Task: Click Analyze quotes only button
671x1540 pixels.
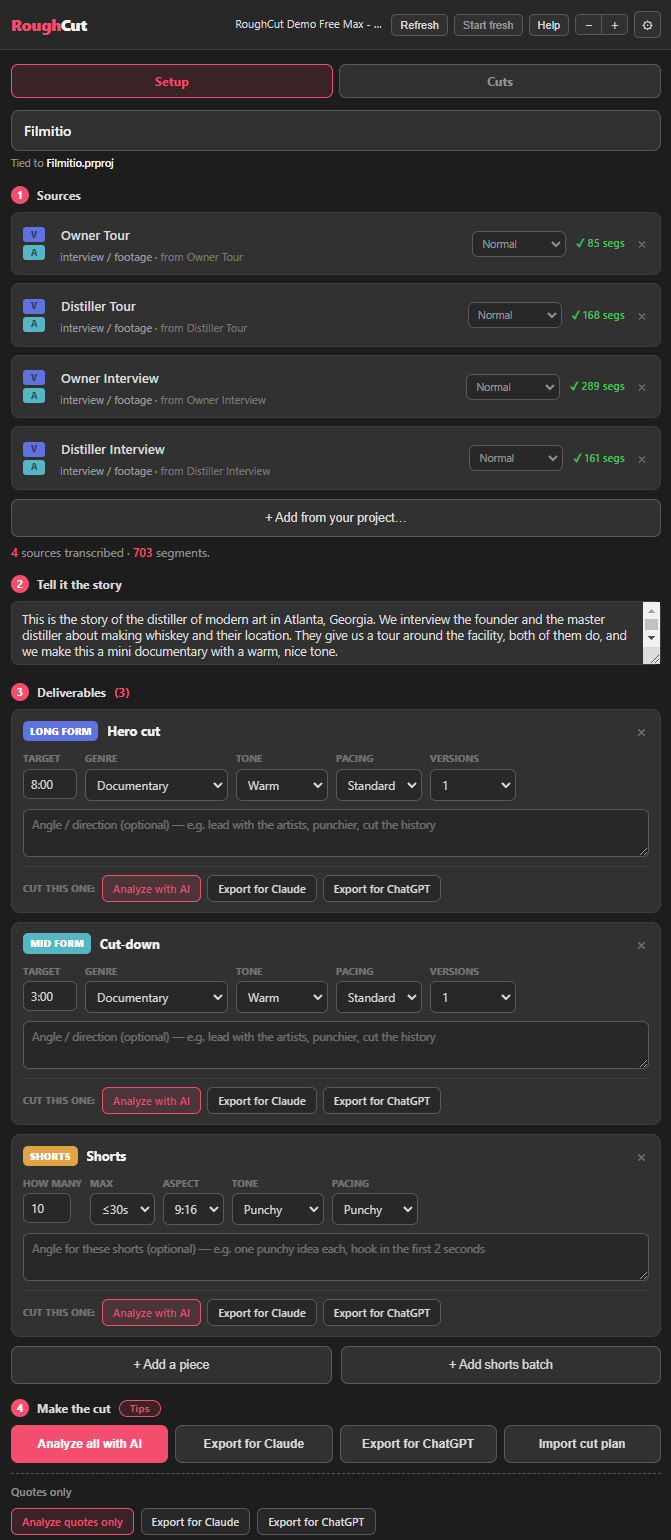Action: pyautogui.click(x=73, y=1522)
